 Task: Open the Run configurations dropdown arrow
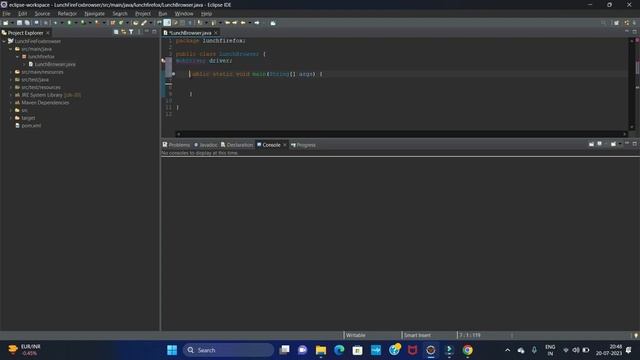[76, 23]
